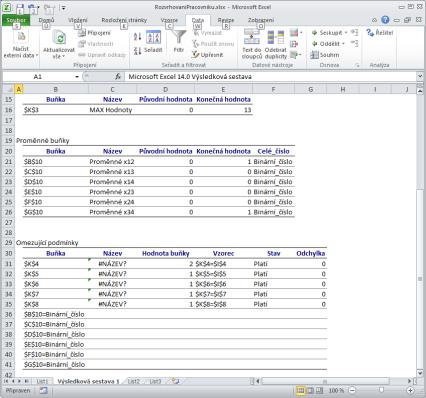The width and height of the screenshot is (426, 398).
Task: Select row 21 header
Action: coord(8,162)
